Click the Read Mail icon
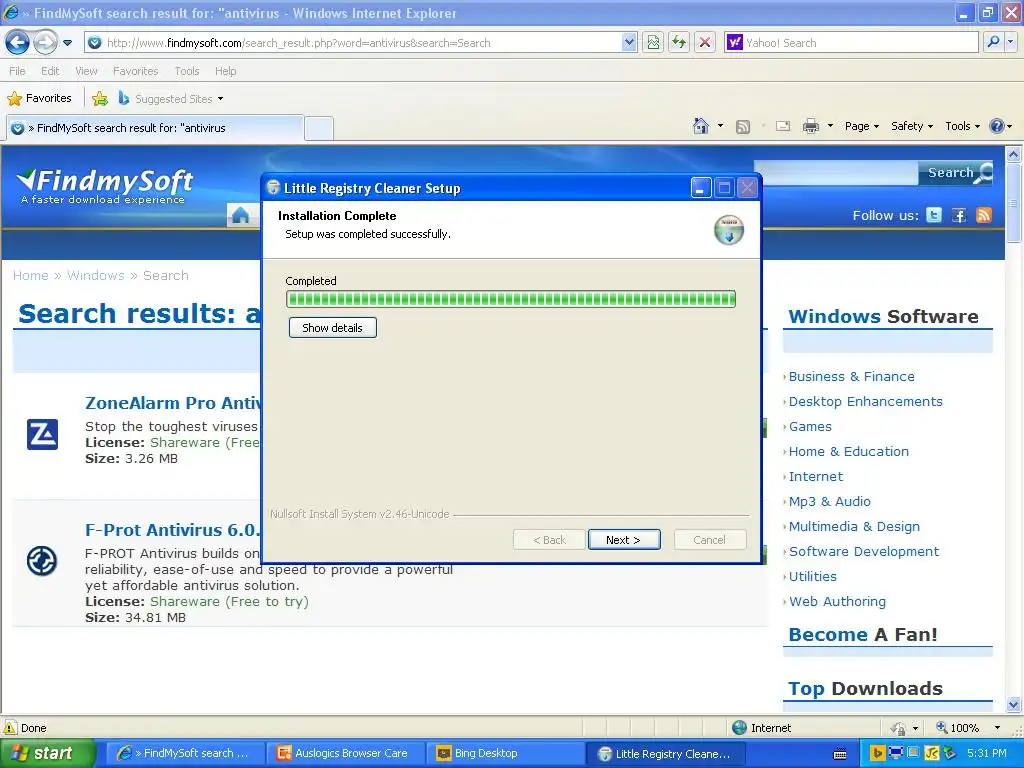The image size is (1024, 768). point(783,126)
